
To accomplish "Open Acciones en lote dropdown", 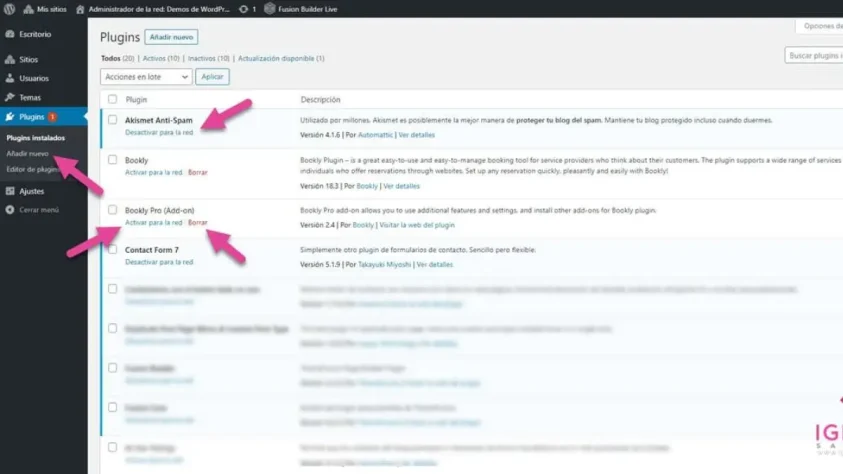I will [x=146, y=77].
